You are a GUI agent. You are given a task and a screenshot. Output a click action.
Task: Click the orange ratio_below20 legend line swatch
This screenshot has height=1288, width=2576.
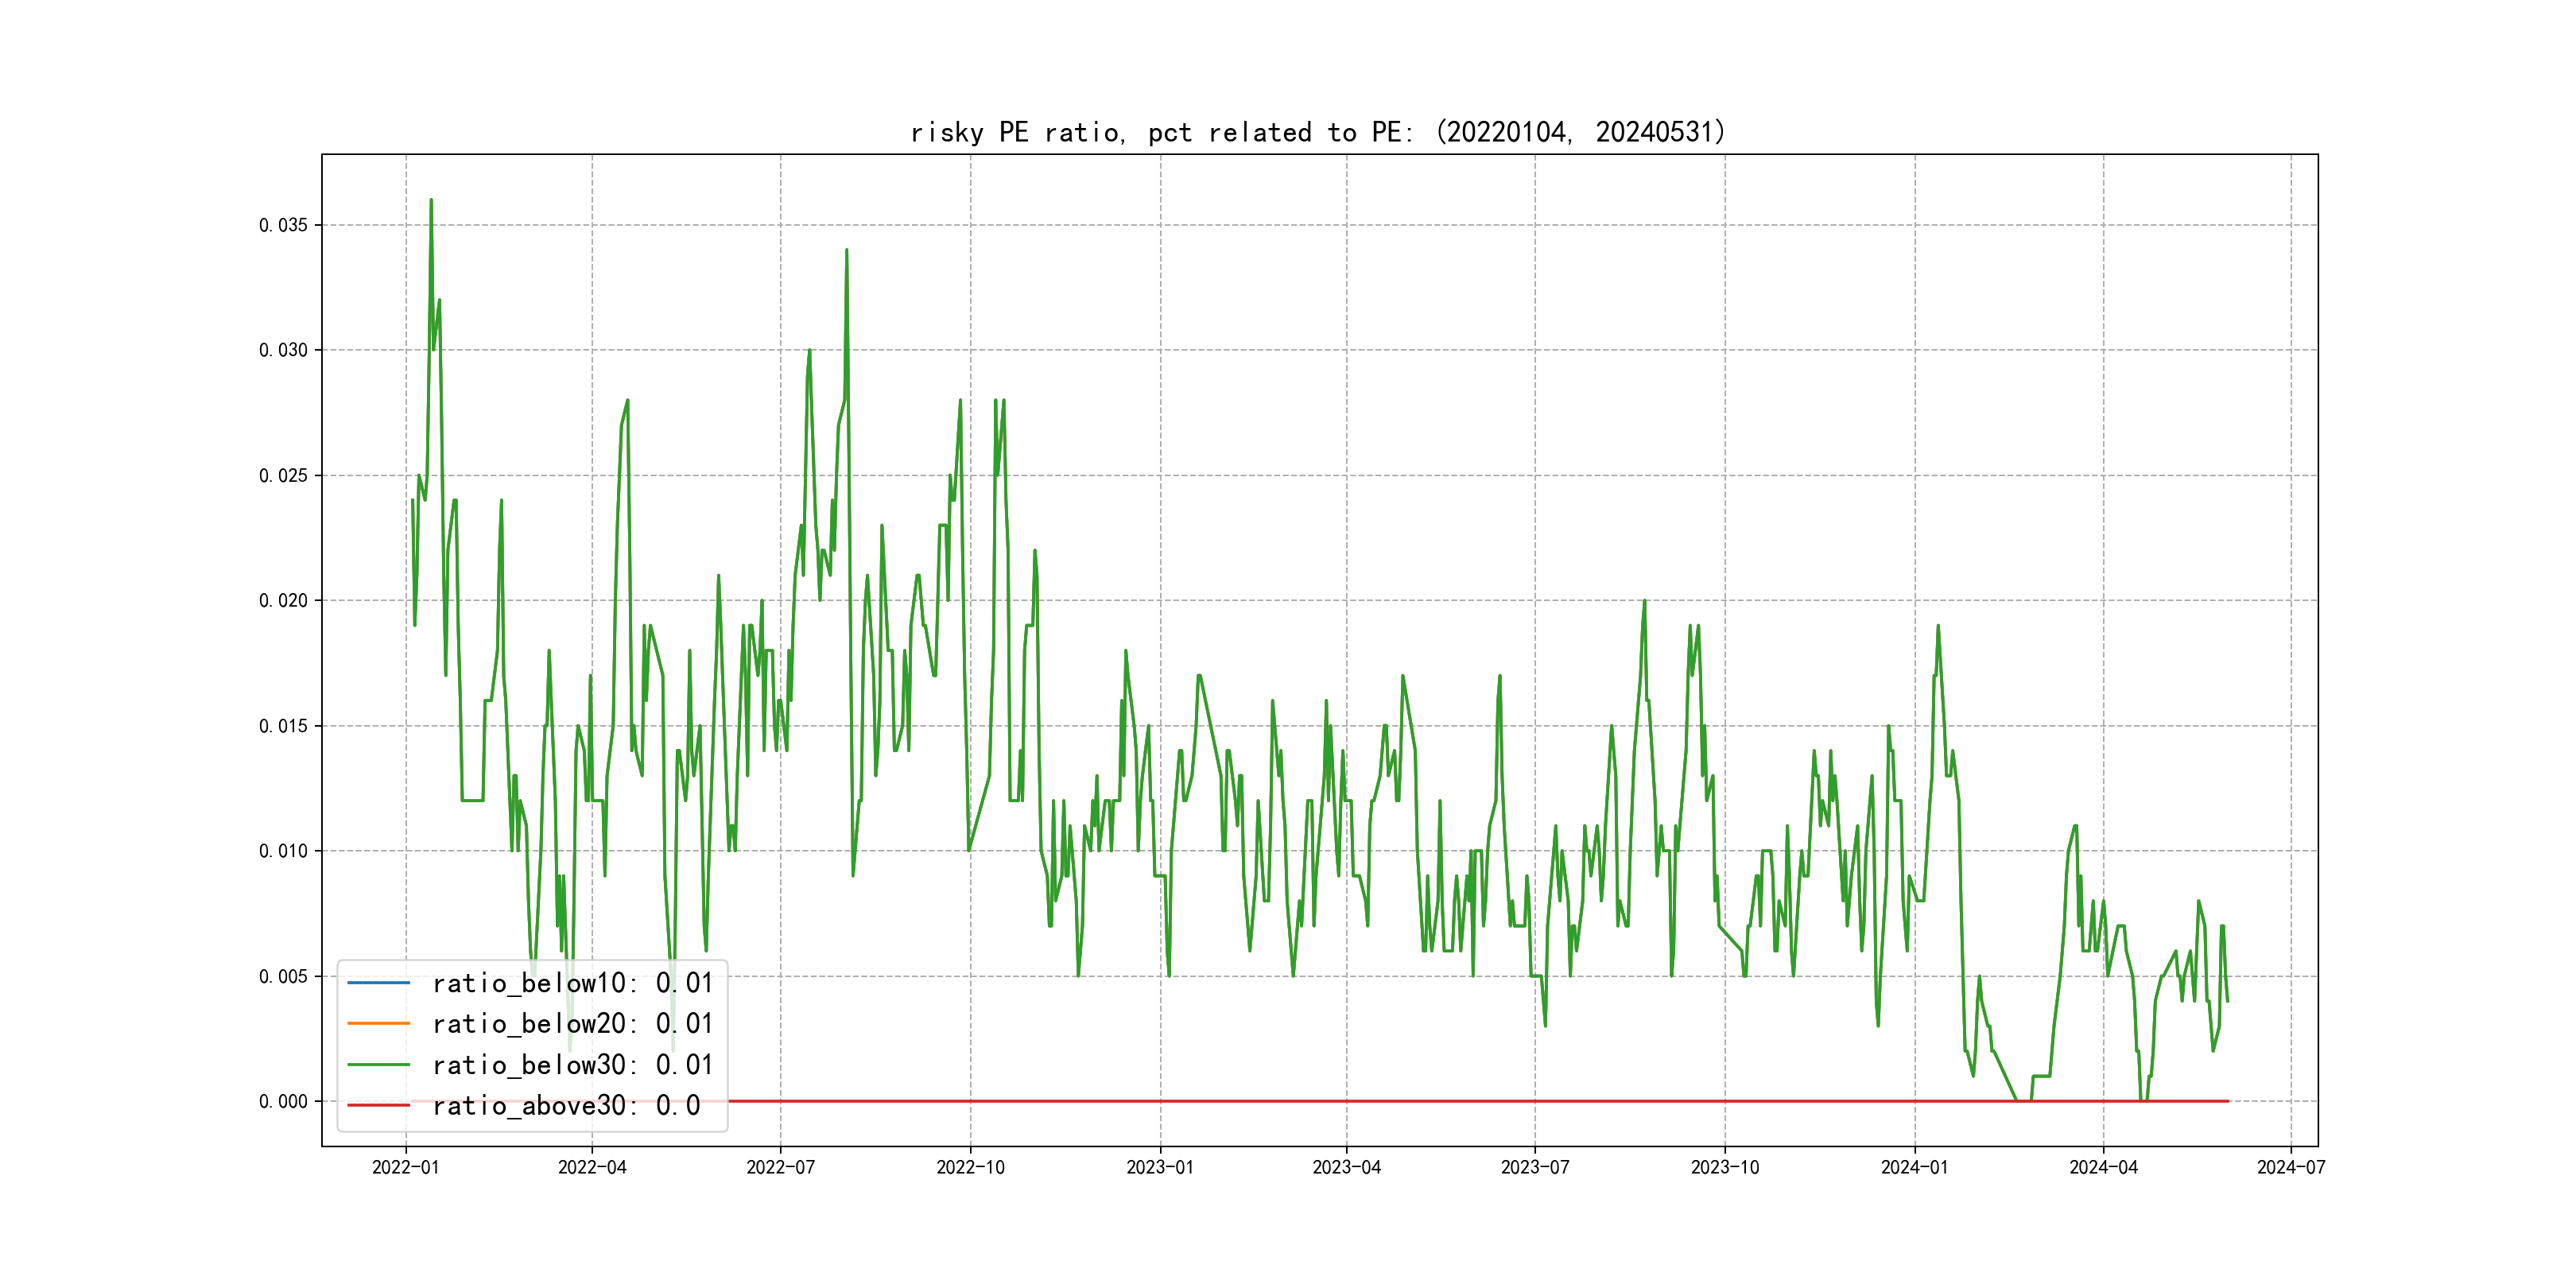click(x=378, y=1024)
